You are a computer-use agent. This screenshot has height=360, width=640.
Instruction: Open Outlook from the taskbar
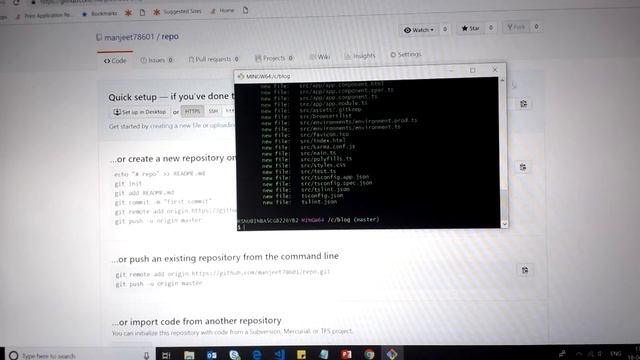click(x=211, y=355)
